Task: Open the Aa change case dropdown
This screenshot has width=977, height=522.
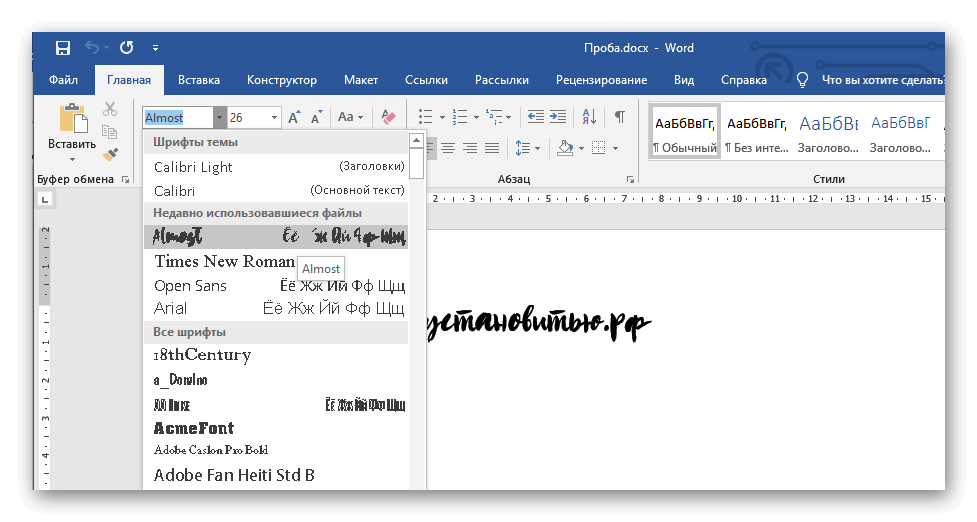Action: (350, 117)
